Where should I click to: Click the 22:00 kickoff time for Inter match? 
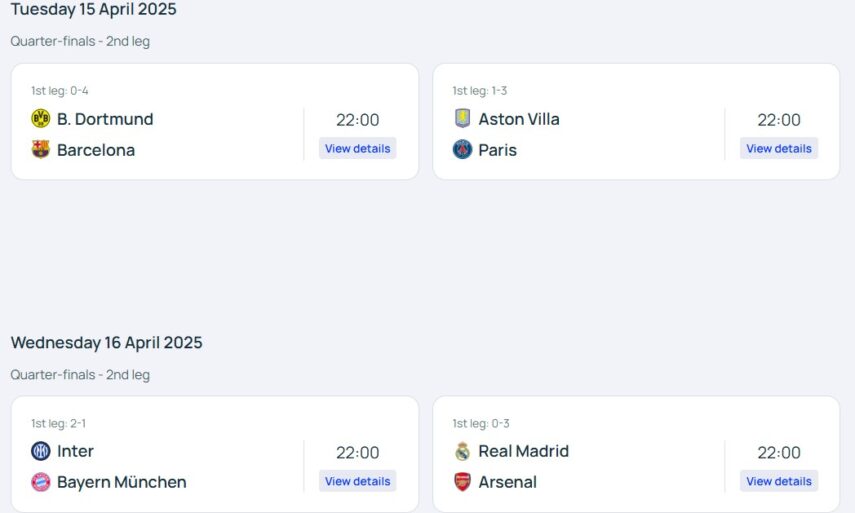click(x=358, y=452)
